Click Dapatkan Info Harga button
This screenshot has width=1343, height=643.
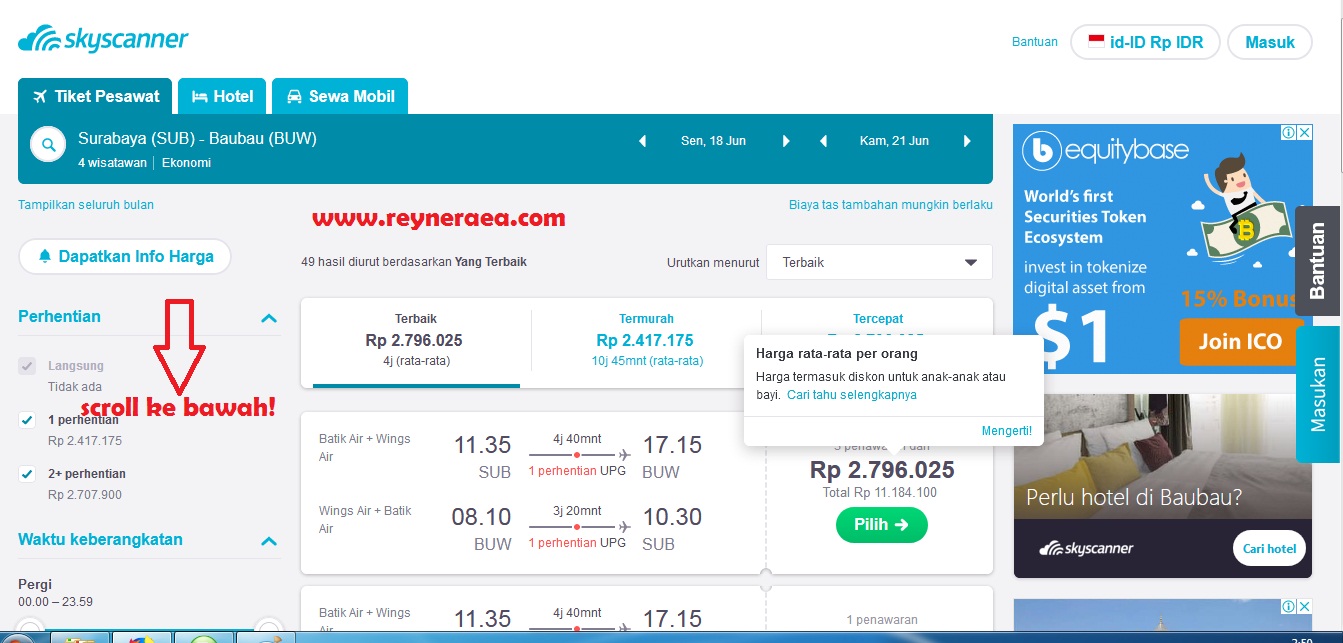click(125, 257)
